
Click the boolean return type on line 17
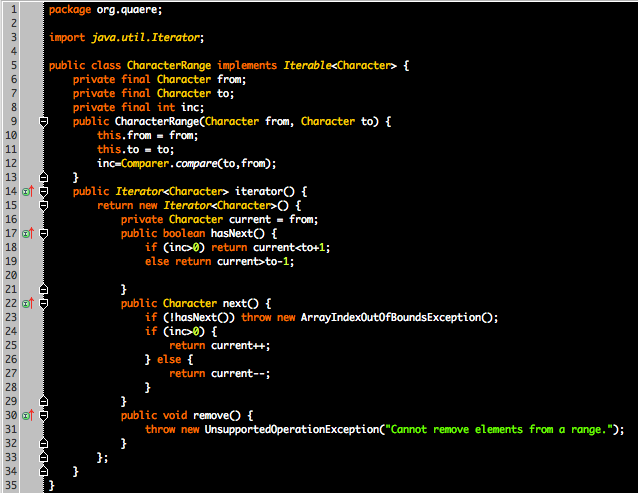tap(184, 233)
